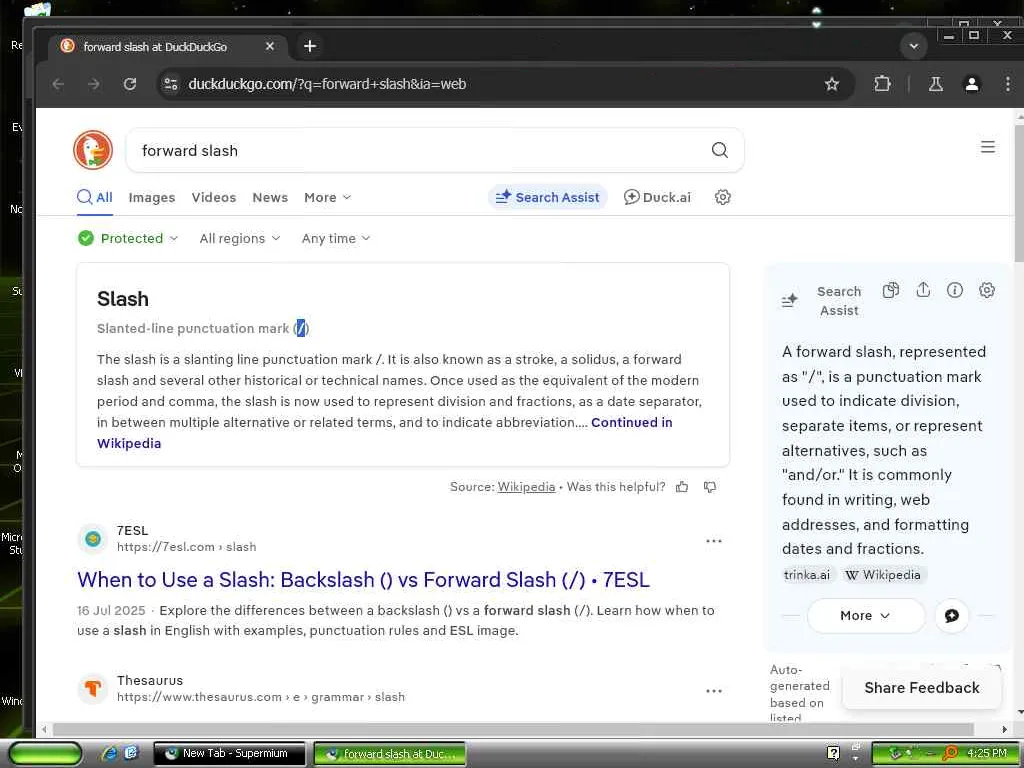The image size is (1024, 768).
Task: Click the thumbs down icon
Action: click(x=710, y=487)
